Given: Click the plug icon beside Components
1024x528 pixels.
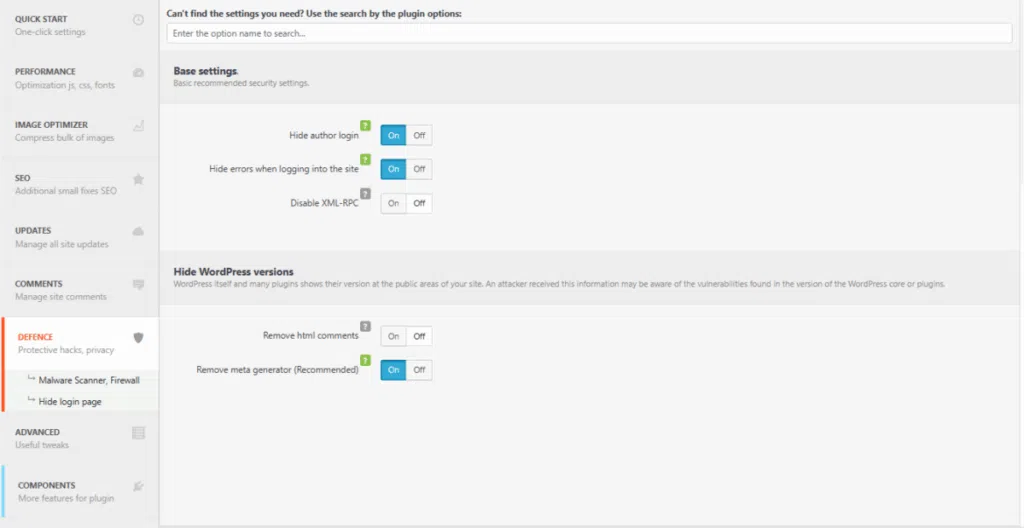Looking at the screenshot, I should (x=138, y=487).
